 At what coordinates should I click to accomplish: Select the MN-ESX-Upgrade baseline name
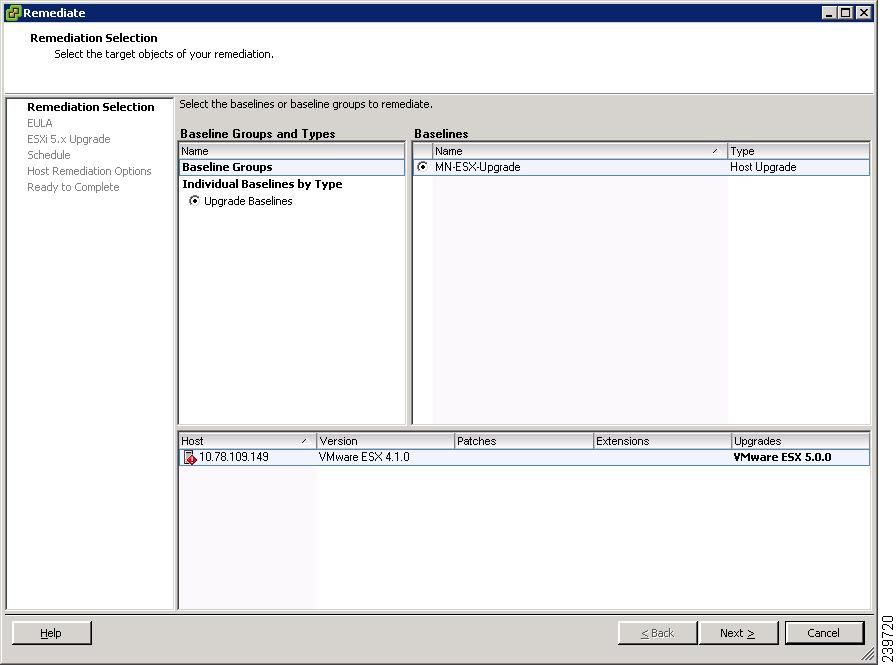pyautogui.click(x=478, y=167)
